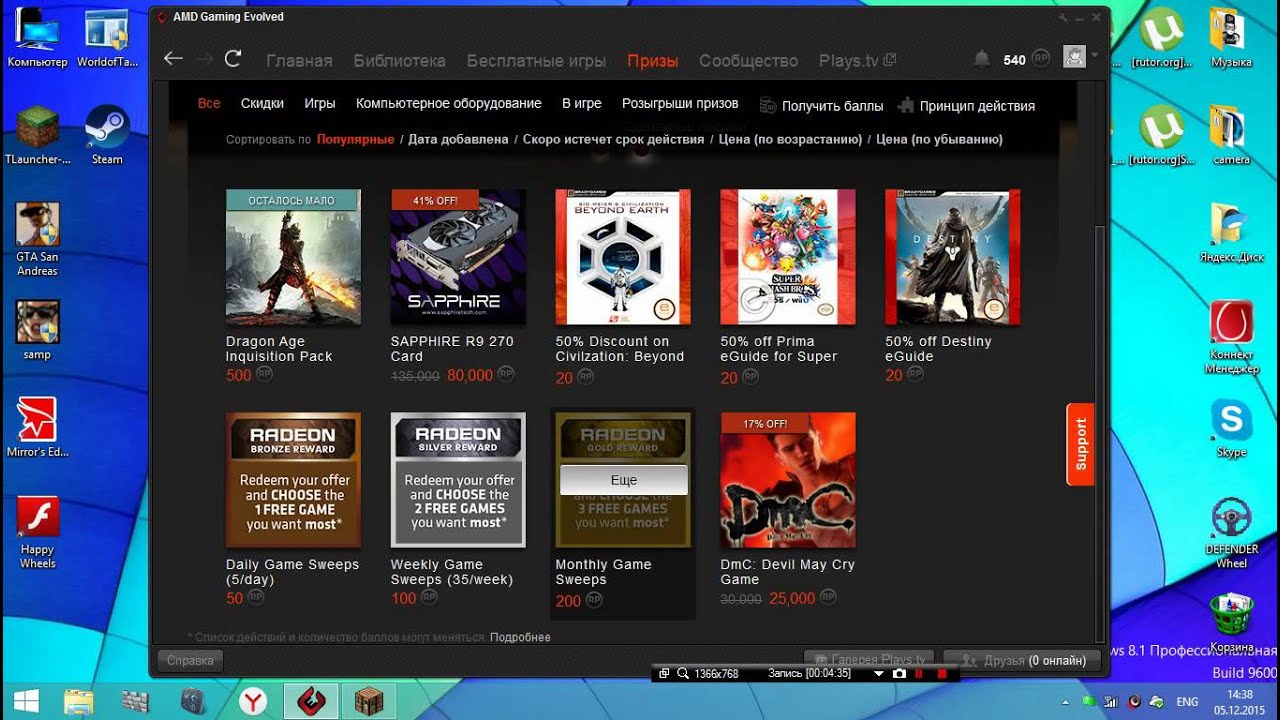Open Steam desktop icon
1280x720 pixels.
click(107, 135)
